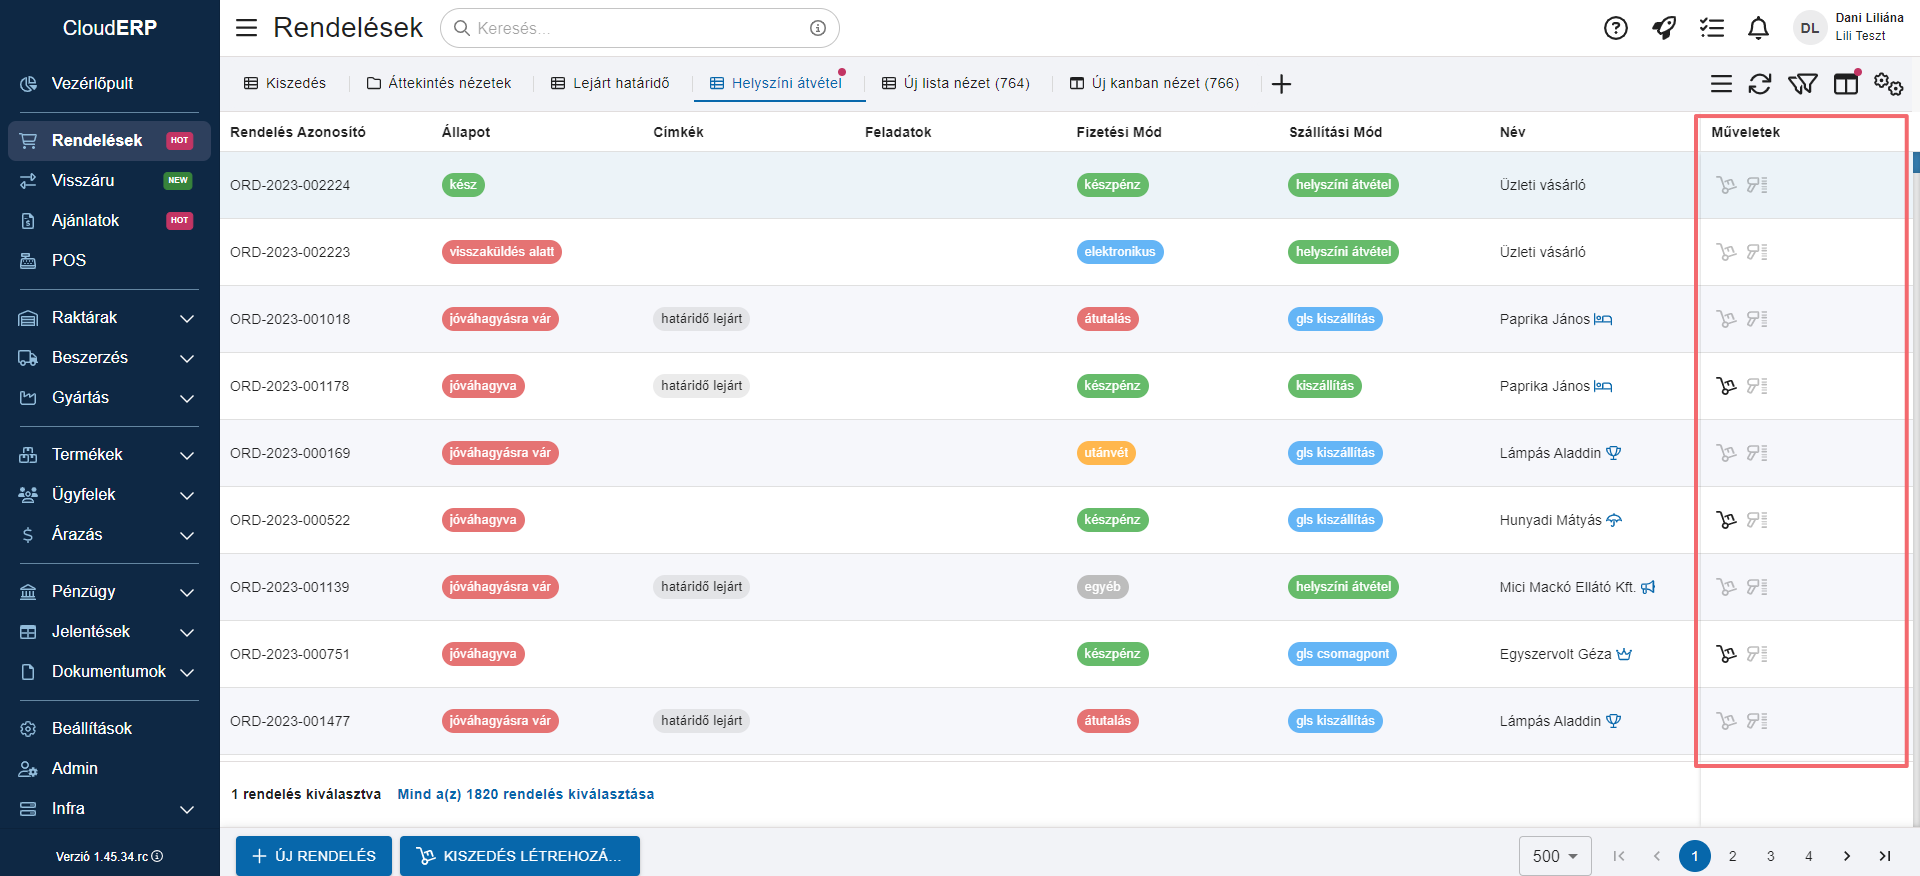This screenshot has width=1920, height=876.
Task: Click cart action icon for ORD-2023-001178
Action: (1726, 386)
